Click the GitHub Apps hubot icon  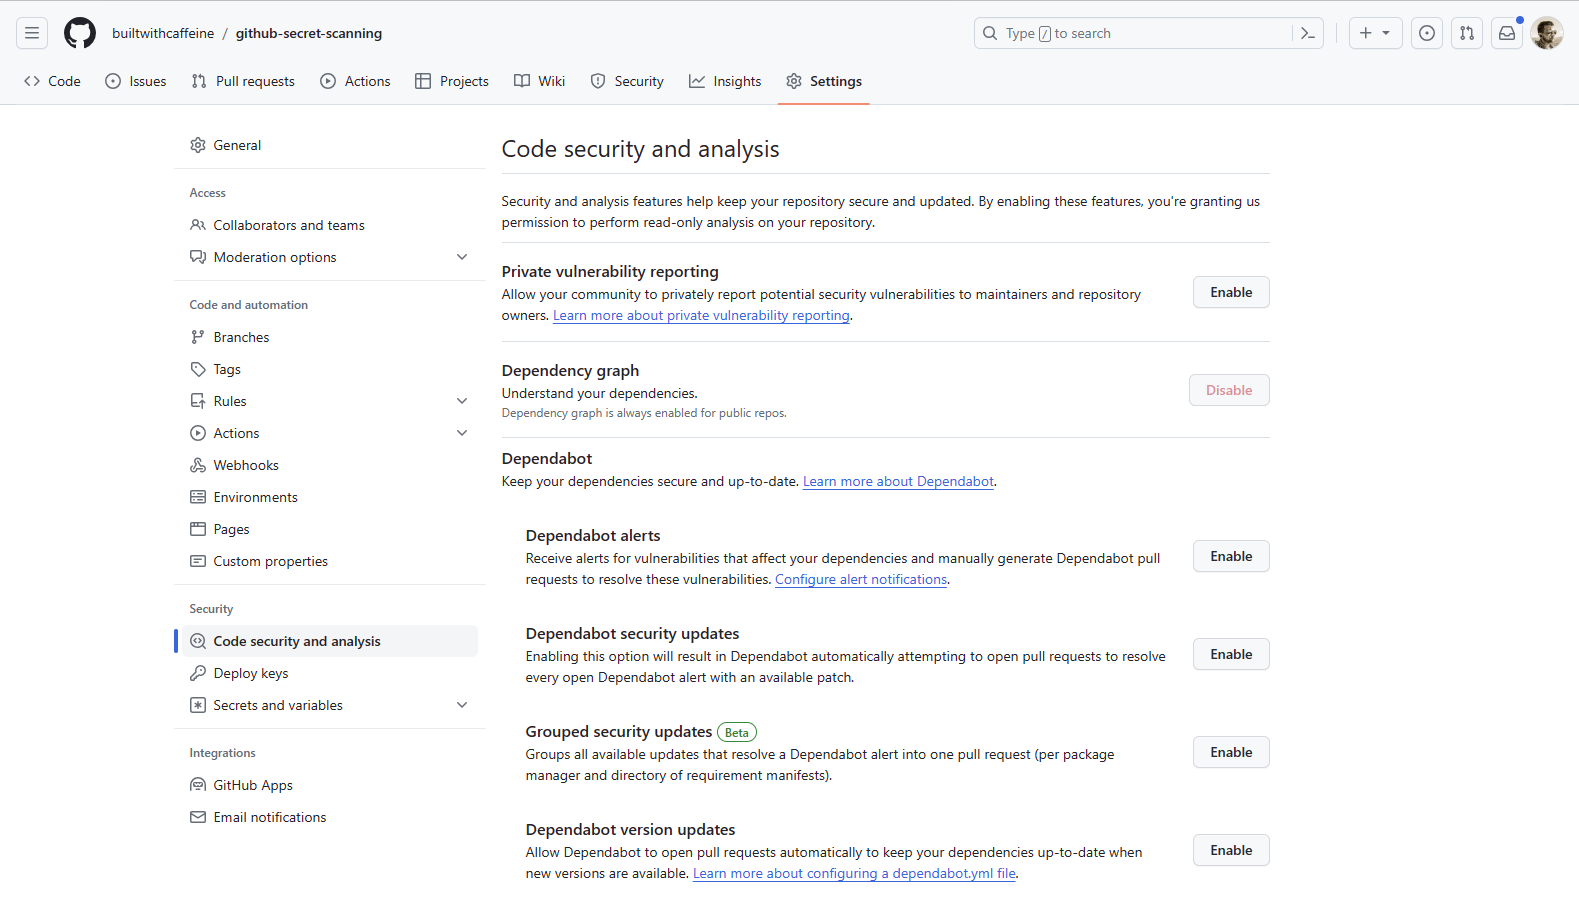coord(198,785)
